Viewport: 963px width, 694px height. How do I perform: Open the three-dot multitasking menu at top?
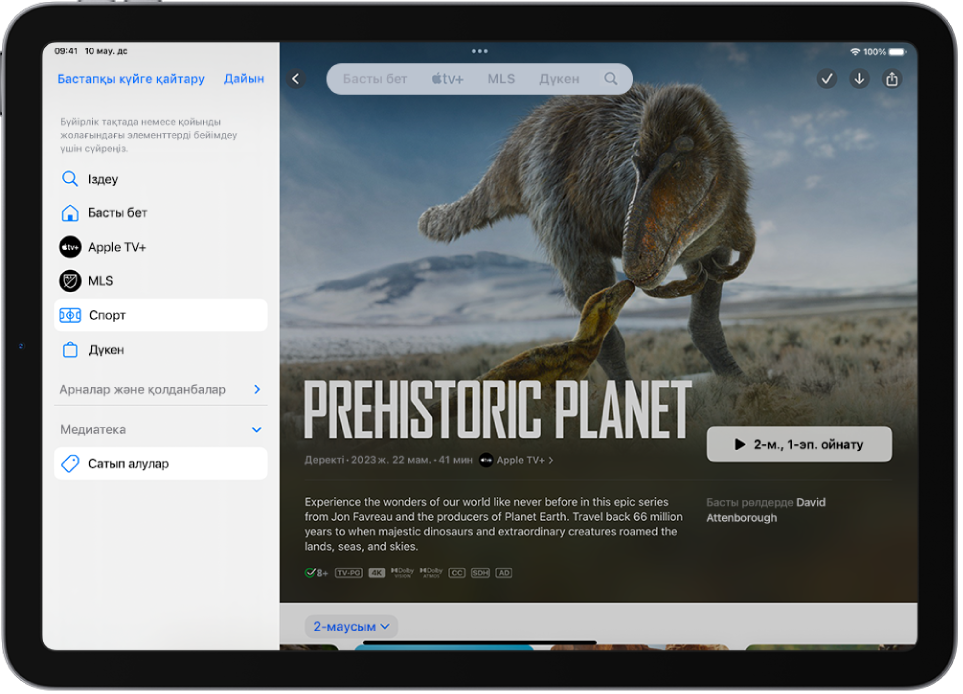click(x=480, y=51)
